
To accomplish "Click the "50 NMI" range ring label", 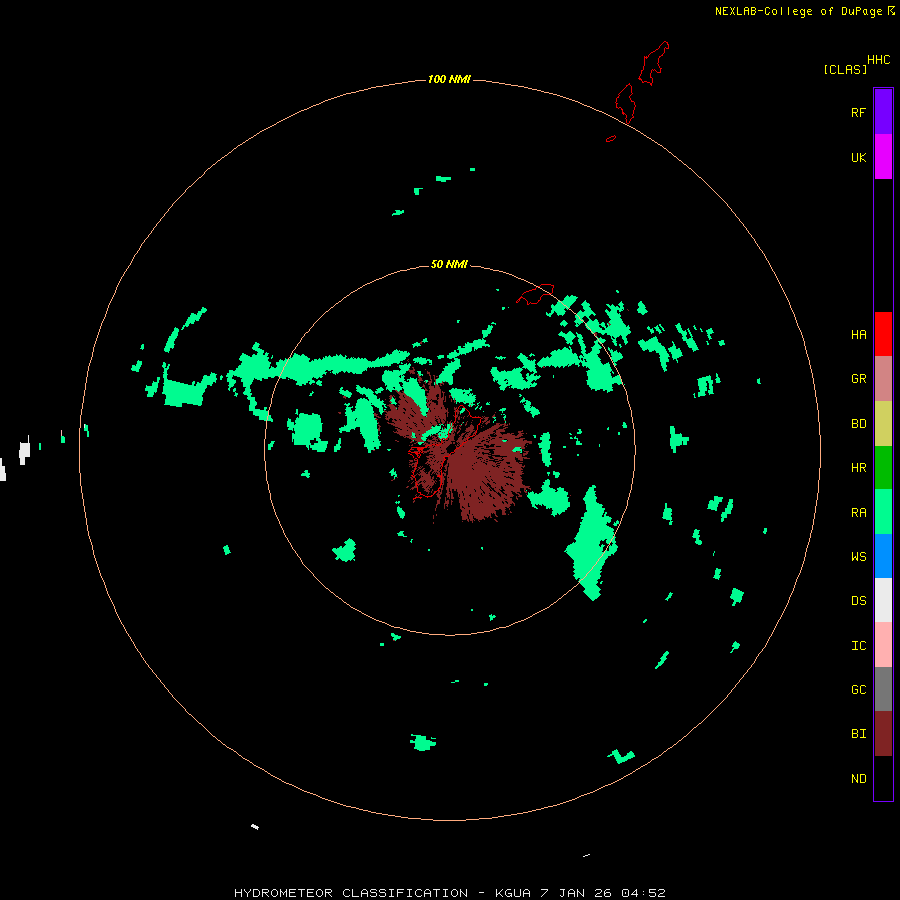I will [449, 264].
